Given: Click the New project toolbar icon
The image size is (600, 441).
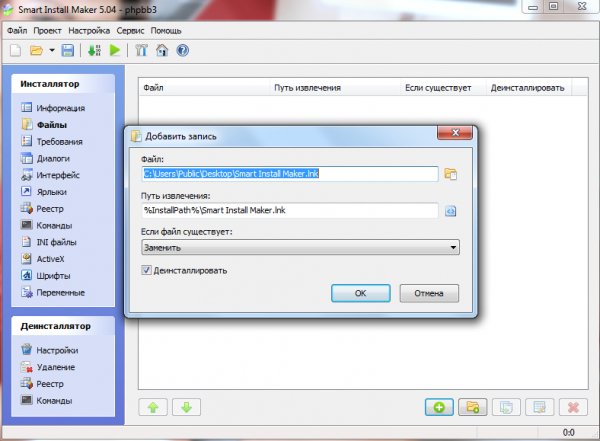Looking at the screenshot, I should [16, 50].
